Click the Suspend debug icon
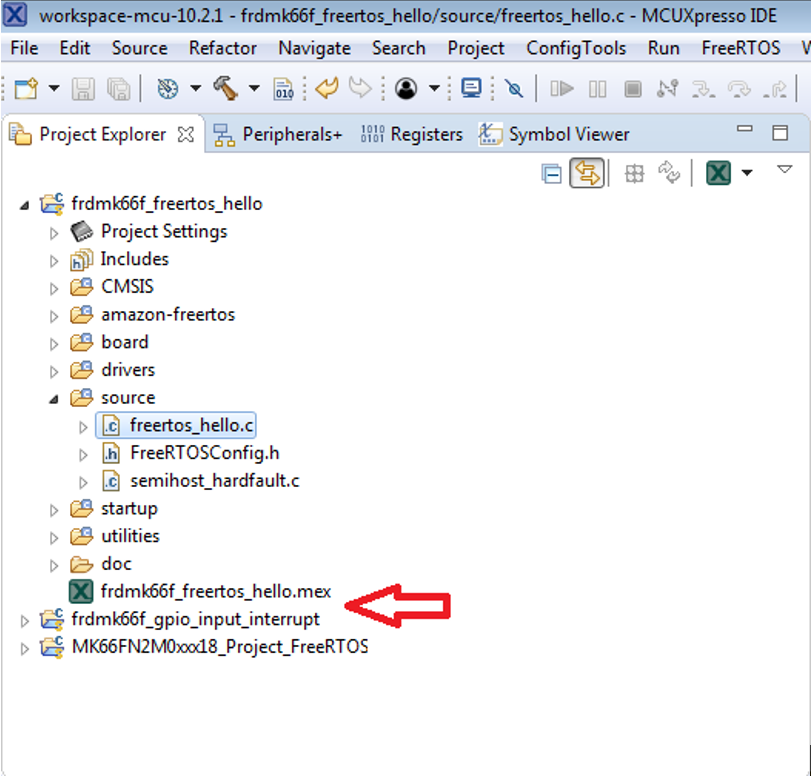 pyautogui.click(x=598, y=89)
